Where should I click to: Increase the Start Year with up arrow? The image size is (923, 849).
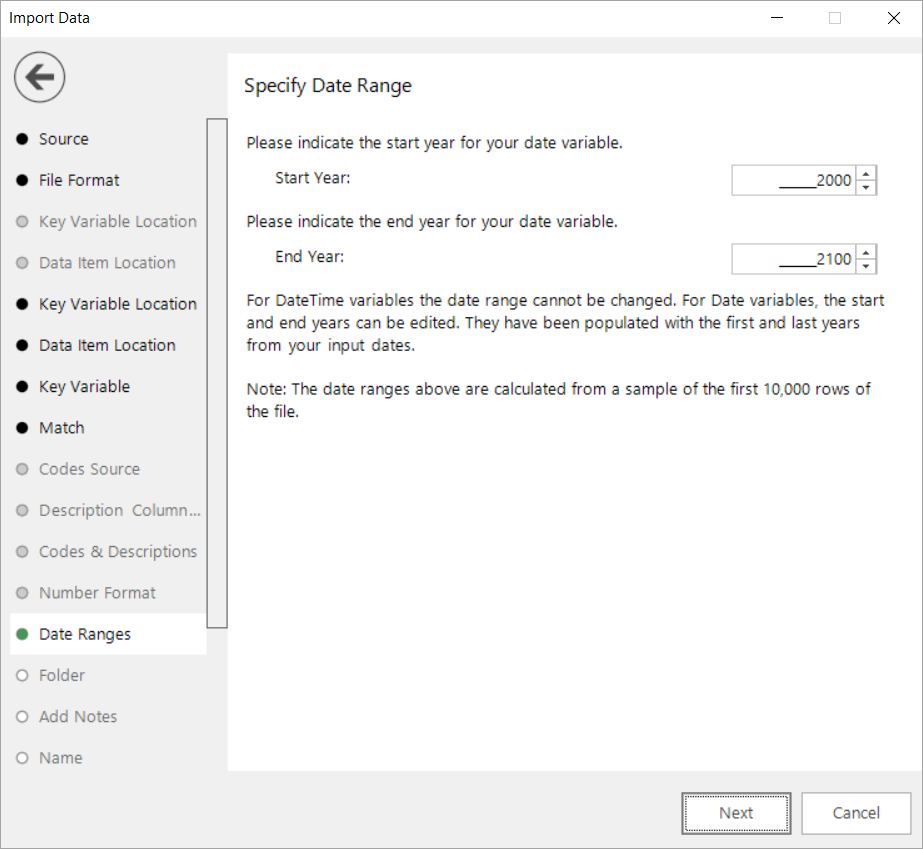(x=866, y=173)
